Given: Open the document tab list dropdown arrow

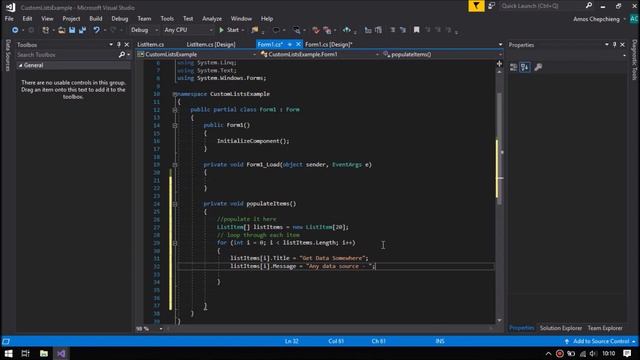Looking at the screenshot, I should pyautogui.click(x=500, y=44).
